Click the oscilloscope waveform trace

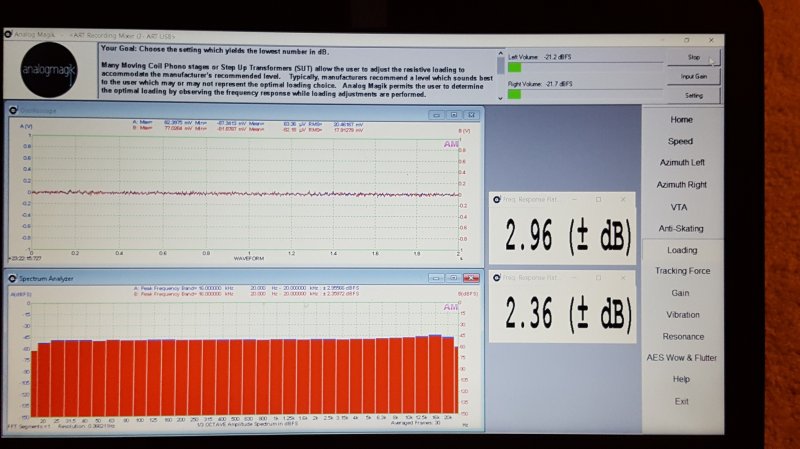pos(245,193)
